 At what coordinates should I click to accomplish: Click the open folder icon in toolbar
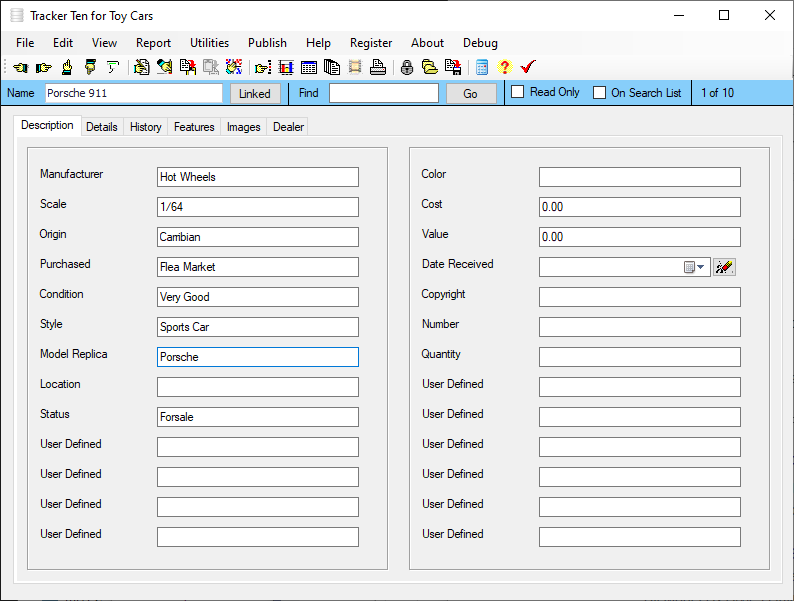click(429, 68)
